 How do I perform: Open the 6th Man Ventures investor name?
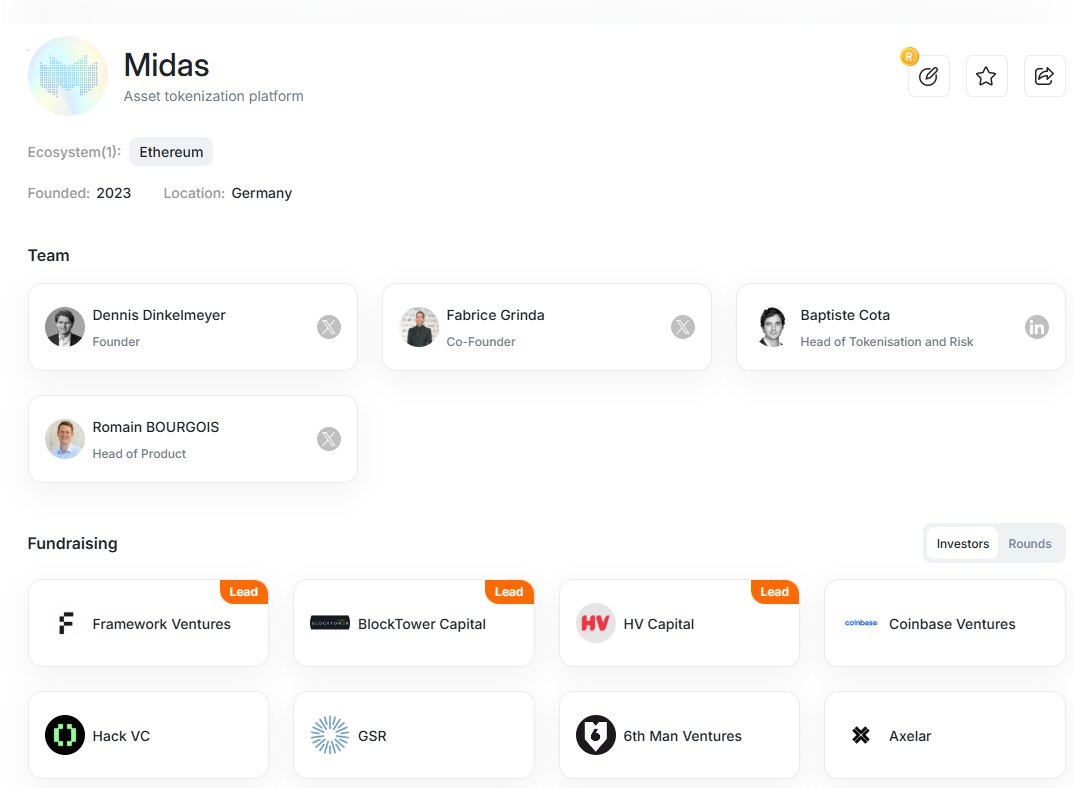682,736
